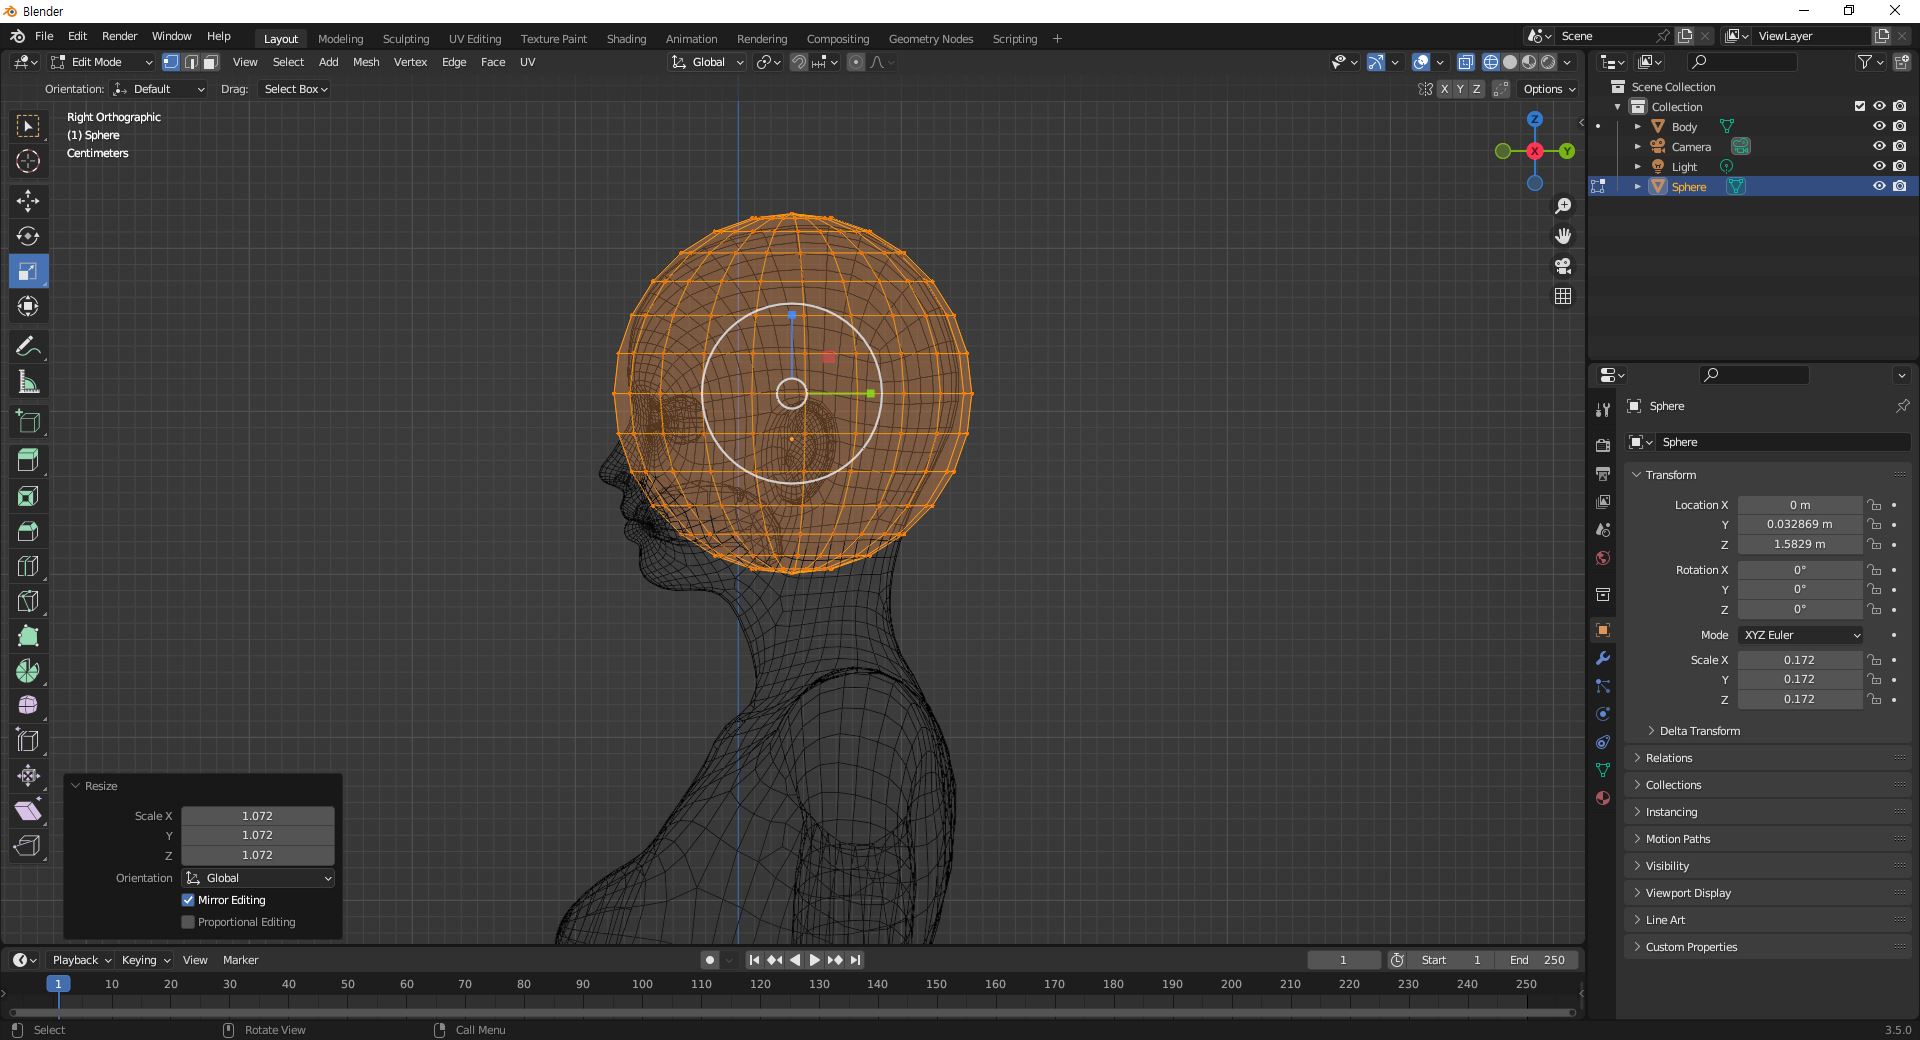Expand the Delta Transform panel
This screenshot has height=1040, width=1920.
(x=1699, y=731)
